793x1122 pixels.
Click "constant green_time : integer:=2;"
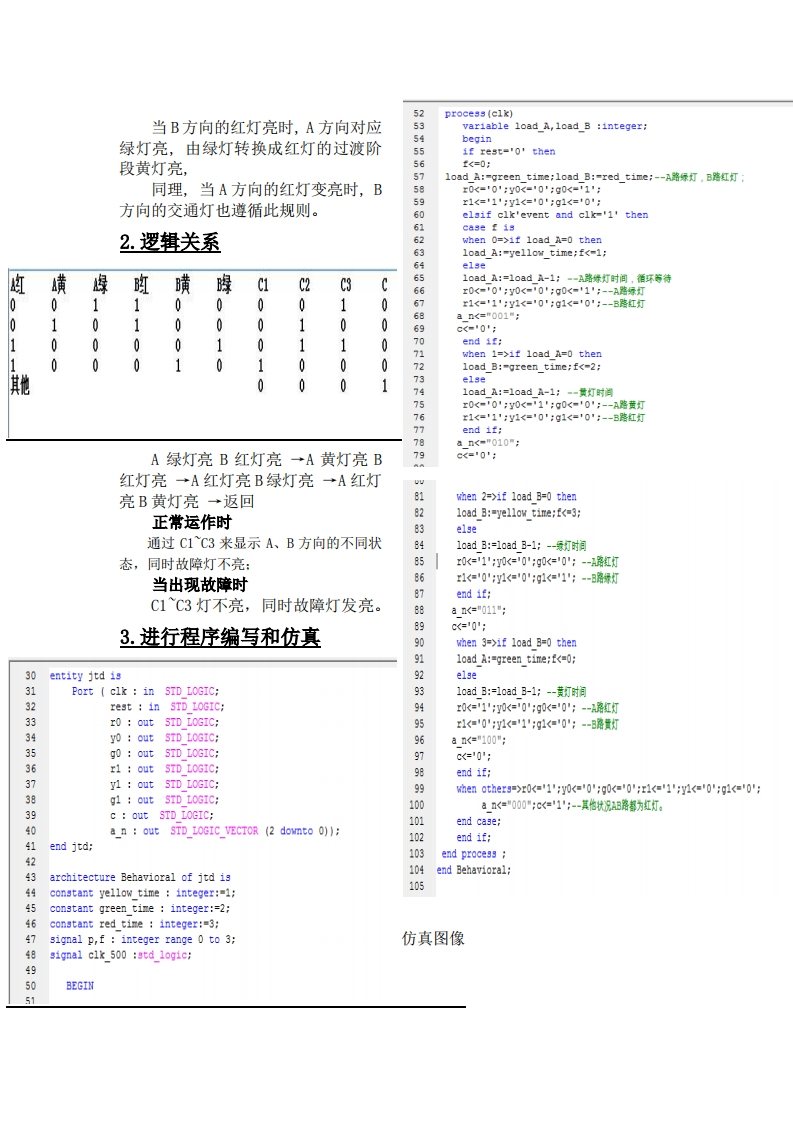coord(140,909)
